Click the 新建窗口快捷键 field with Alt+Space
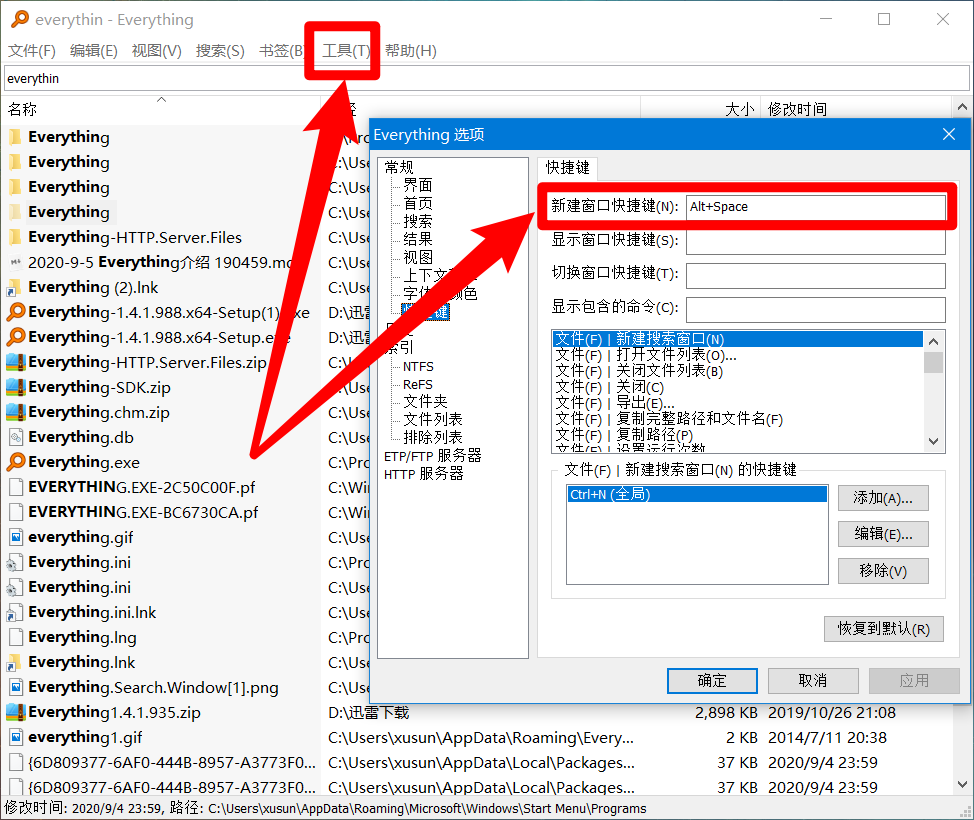974x820 pixels. [x=816, y=207]
